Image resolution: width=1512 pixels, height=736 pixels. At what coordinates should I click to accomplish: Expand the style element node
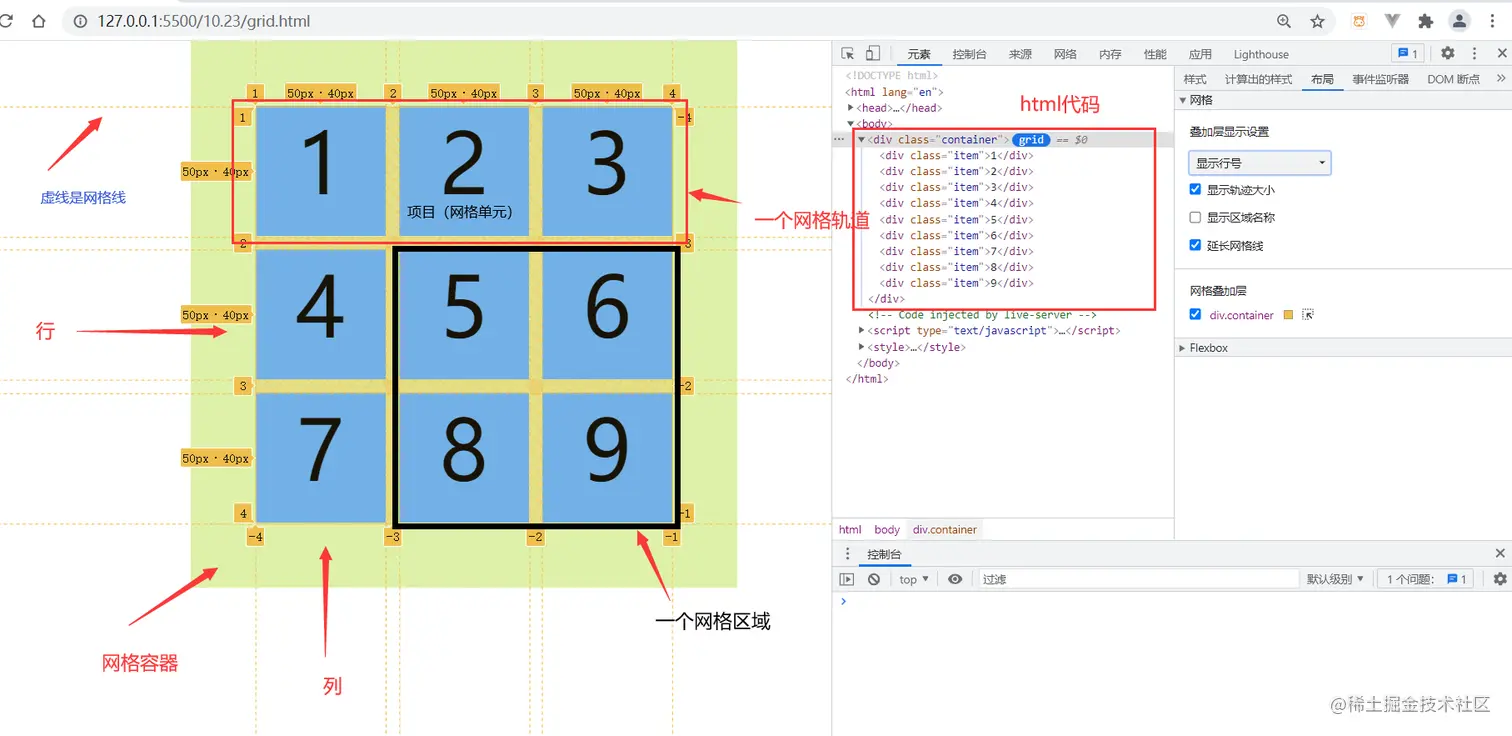pos(862,347)
